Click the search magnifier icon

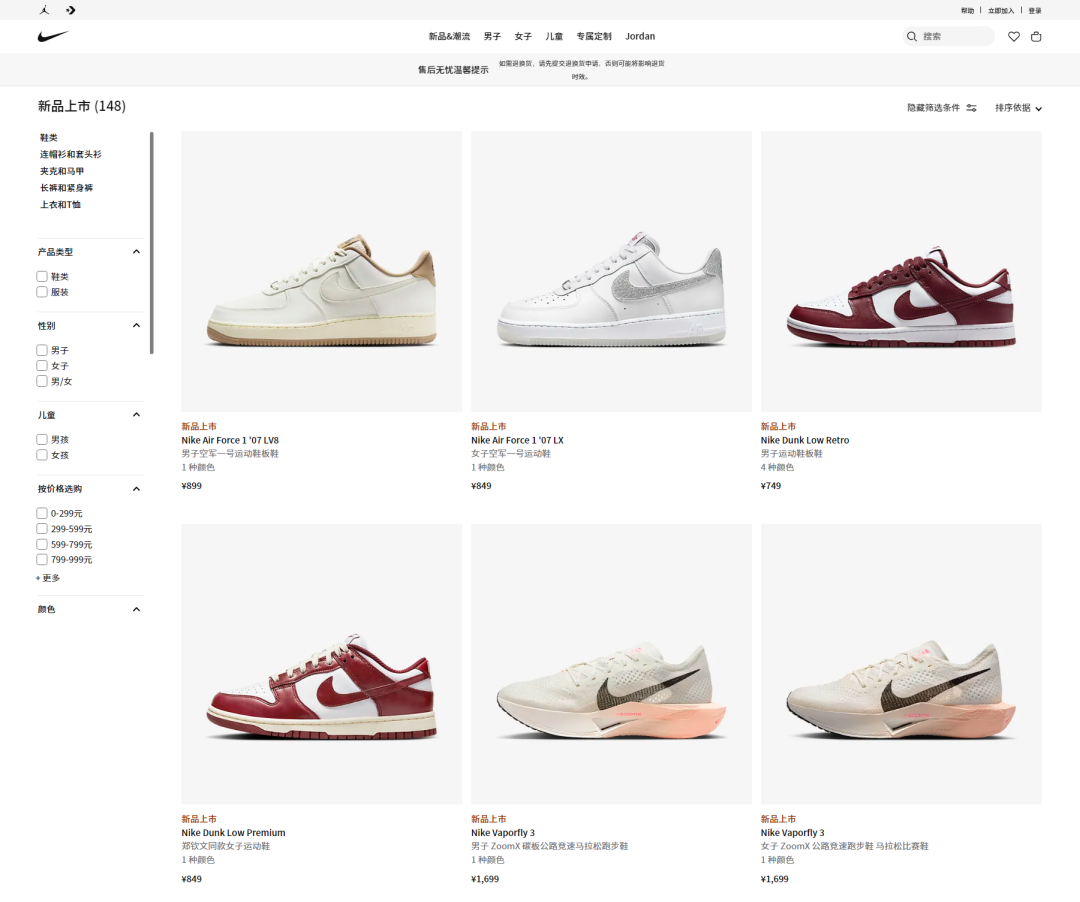coord(912,37)
